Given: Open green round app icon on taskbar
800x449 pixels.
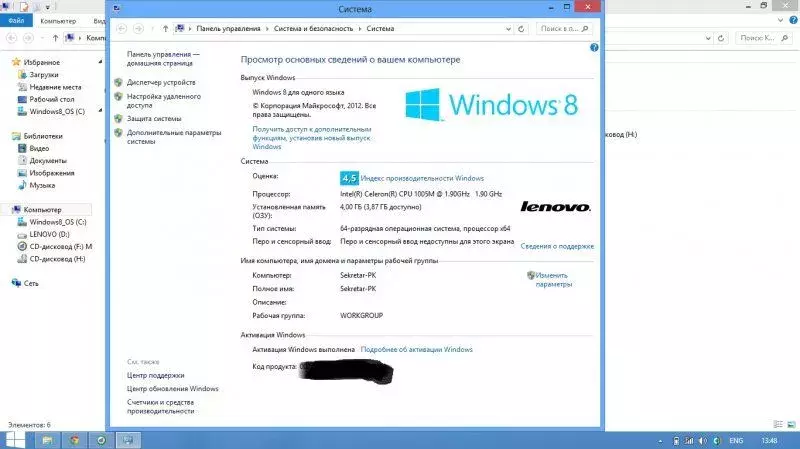Looking at the screenshot, I should pos(101,440).
